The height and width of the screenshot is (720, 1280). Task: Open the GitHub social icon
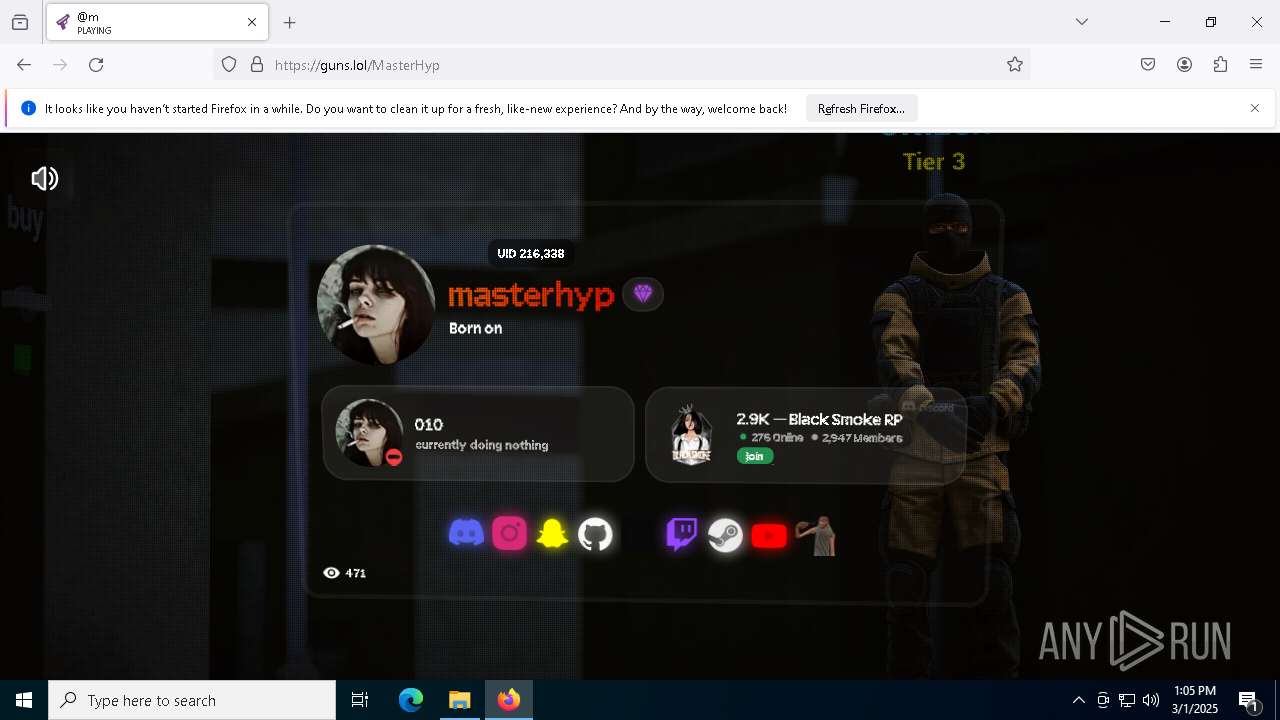coord(595,535)
